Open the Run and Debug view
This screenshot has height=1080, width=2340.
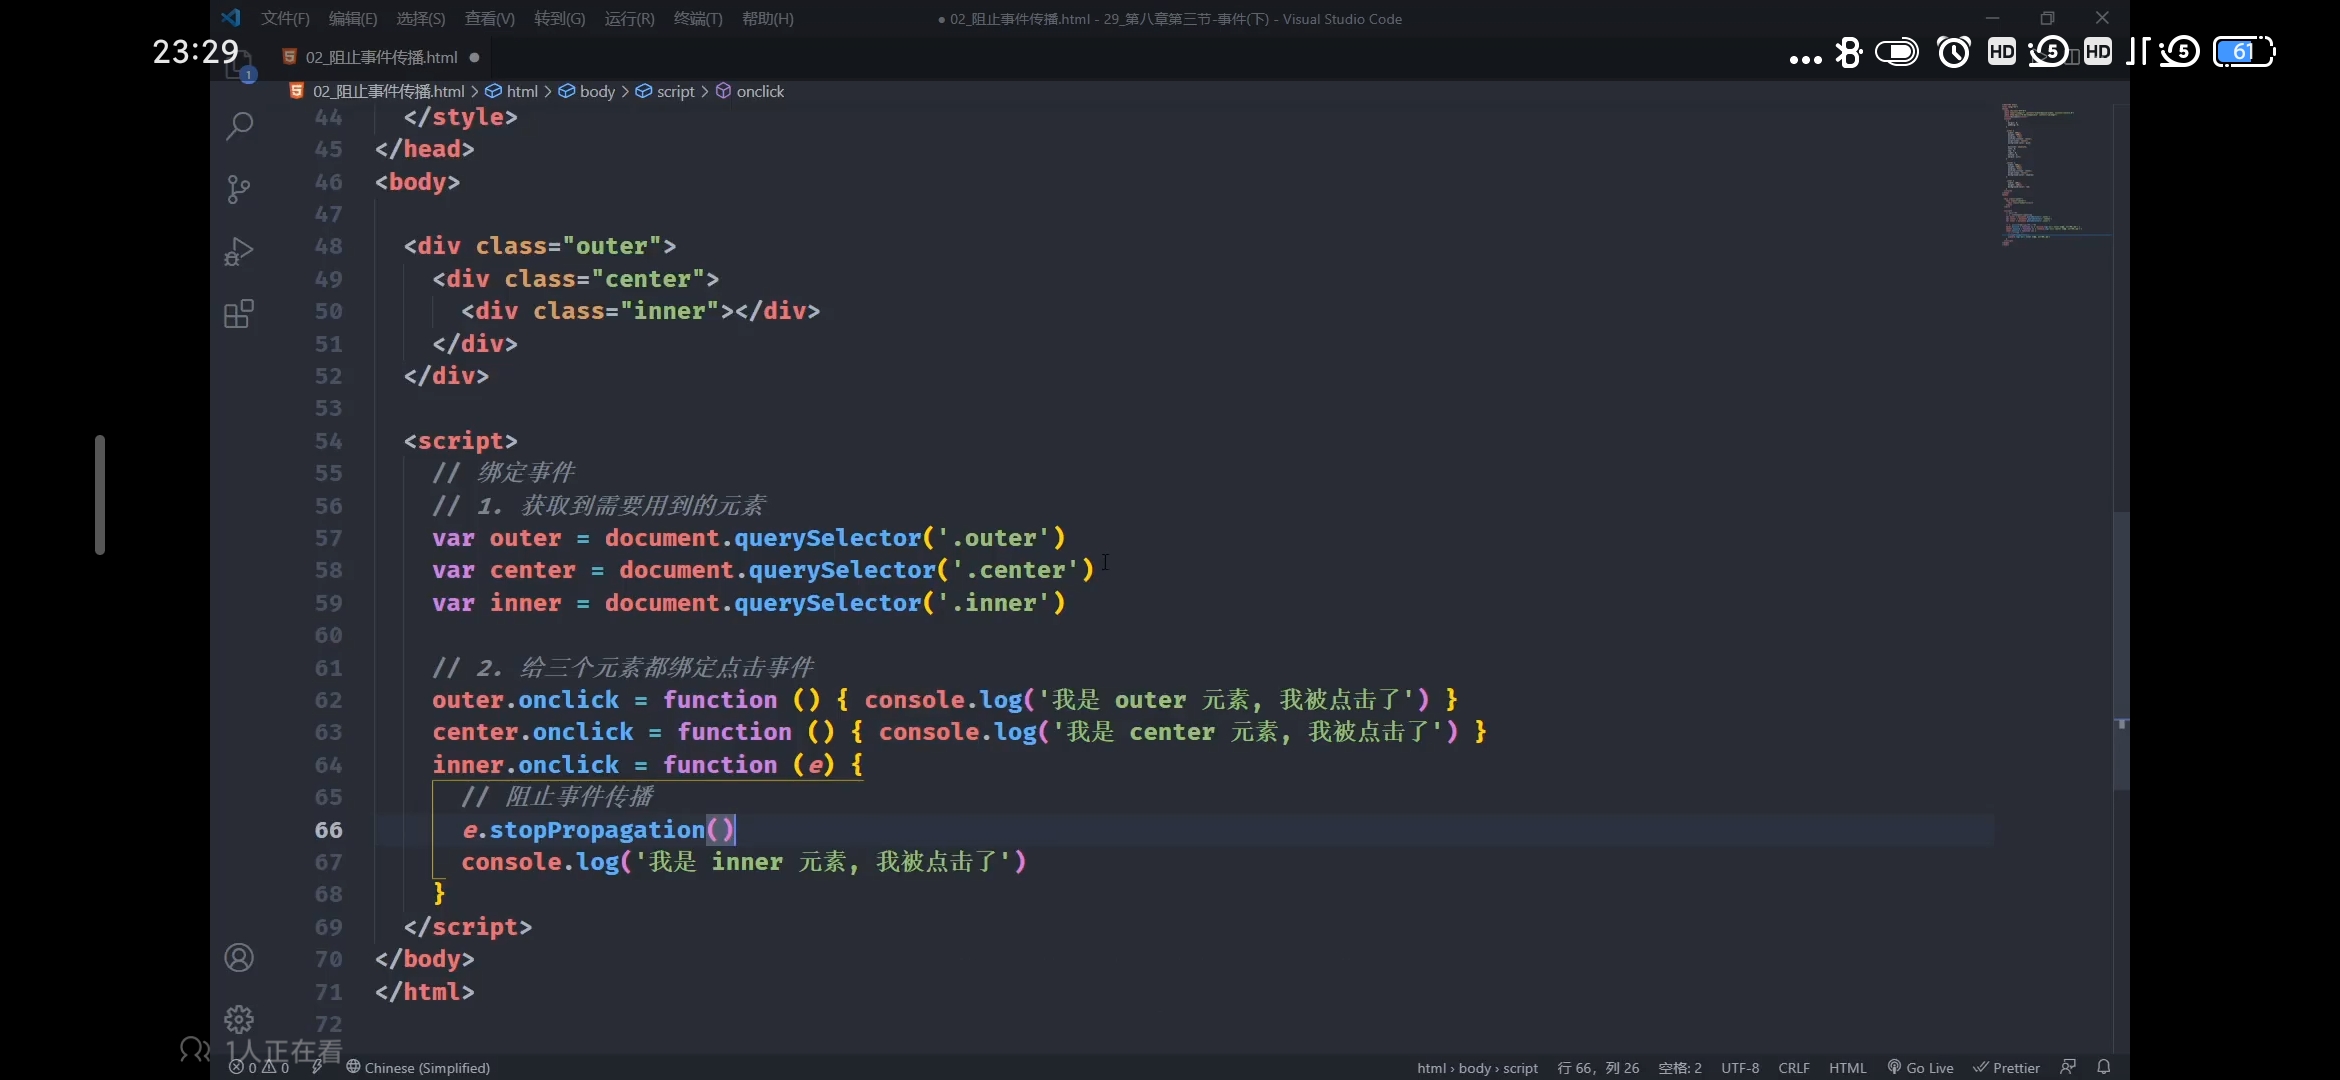(239, 251)
